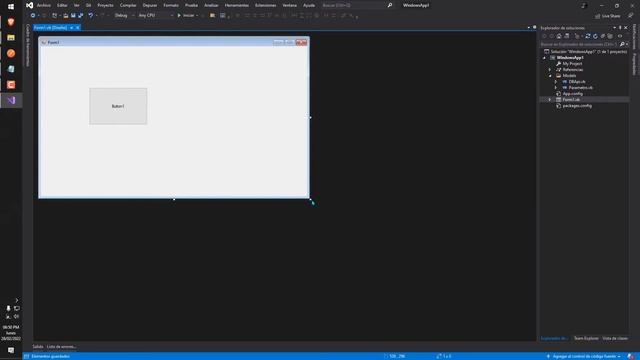Close the Form1.vb [Diseño] tab
The image size is (640, 360).
click(x=78, y=28)
